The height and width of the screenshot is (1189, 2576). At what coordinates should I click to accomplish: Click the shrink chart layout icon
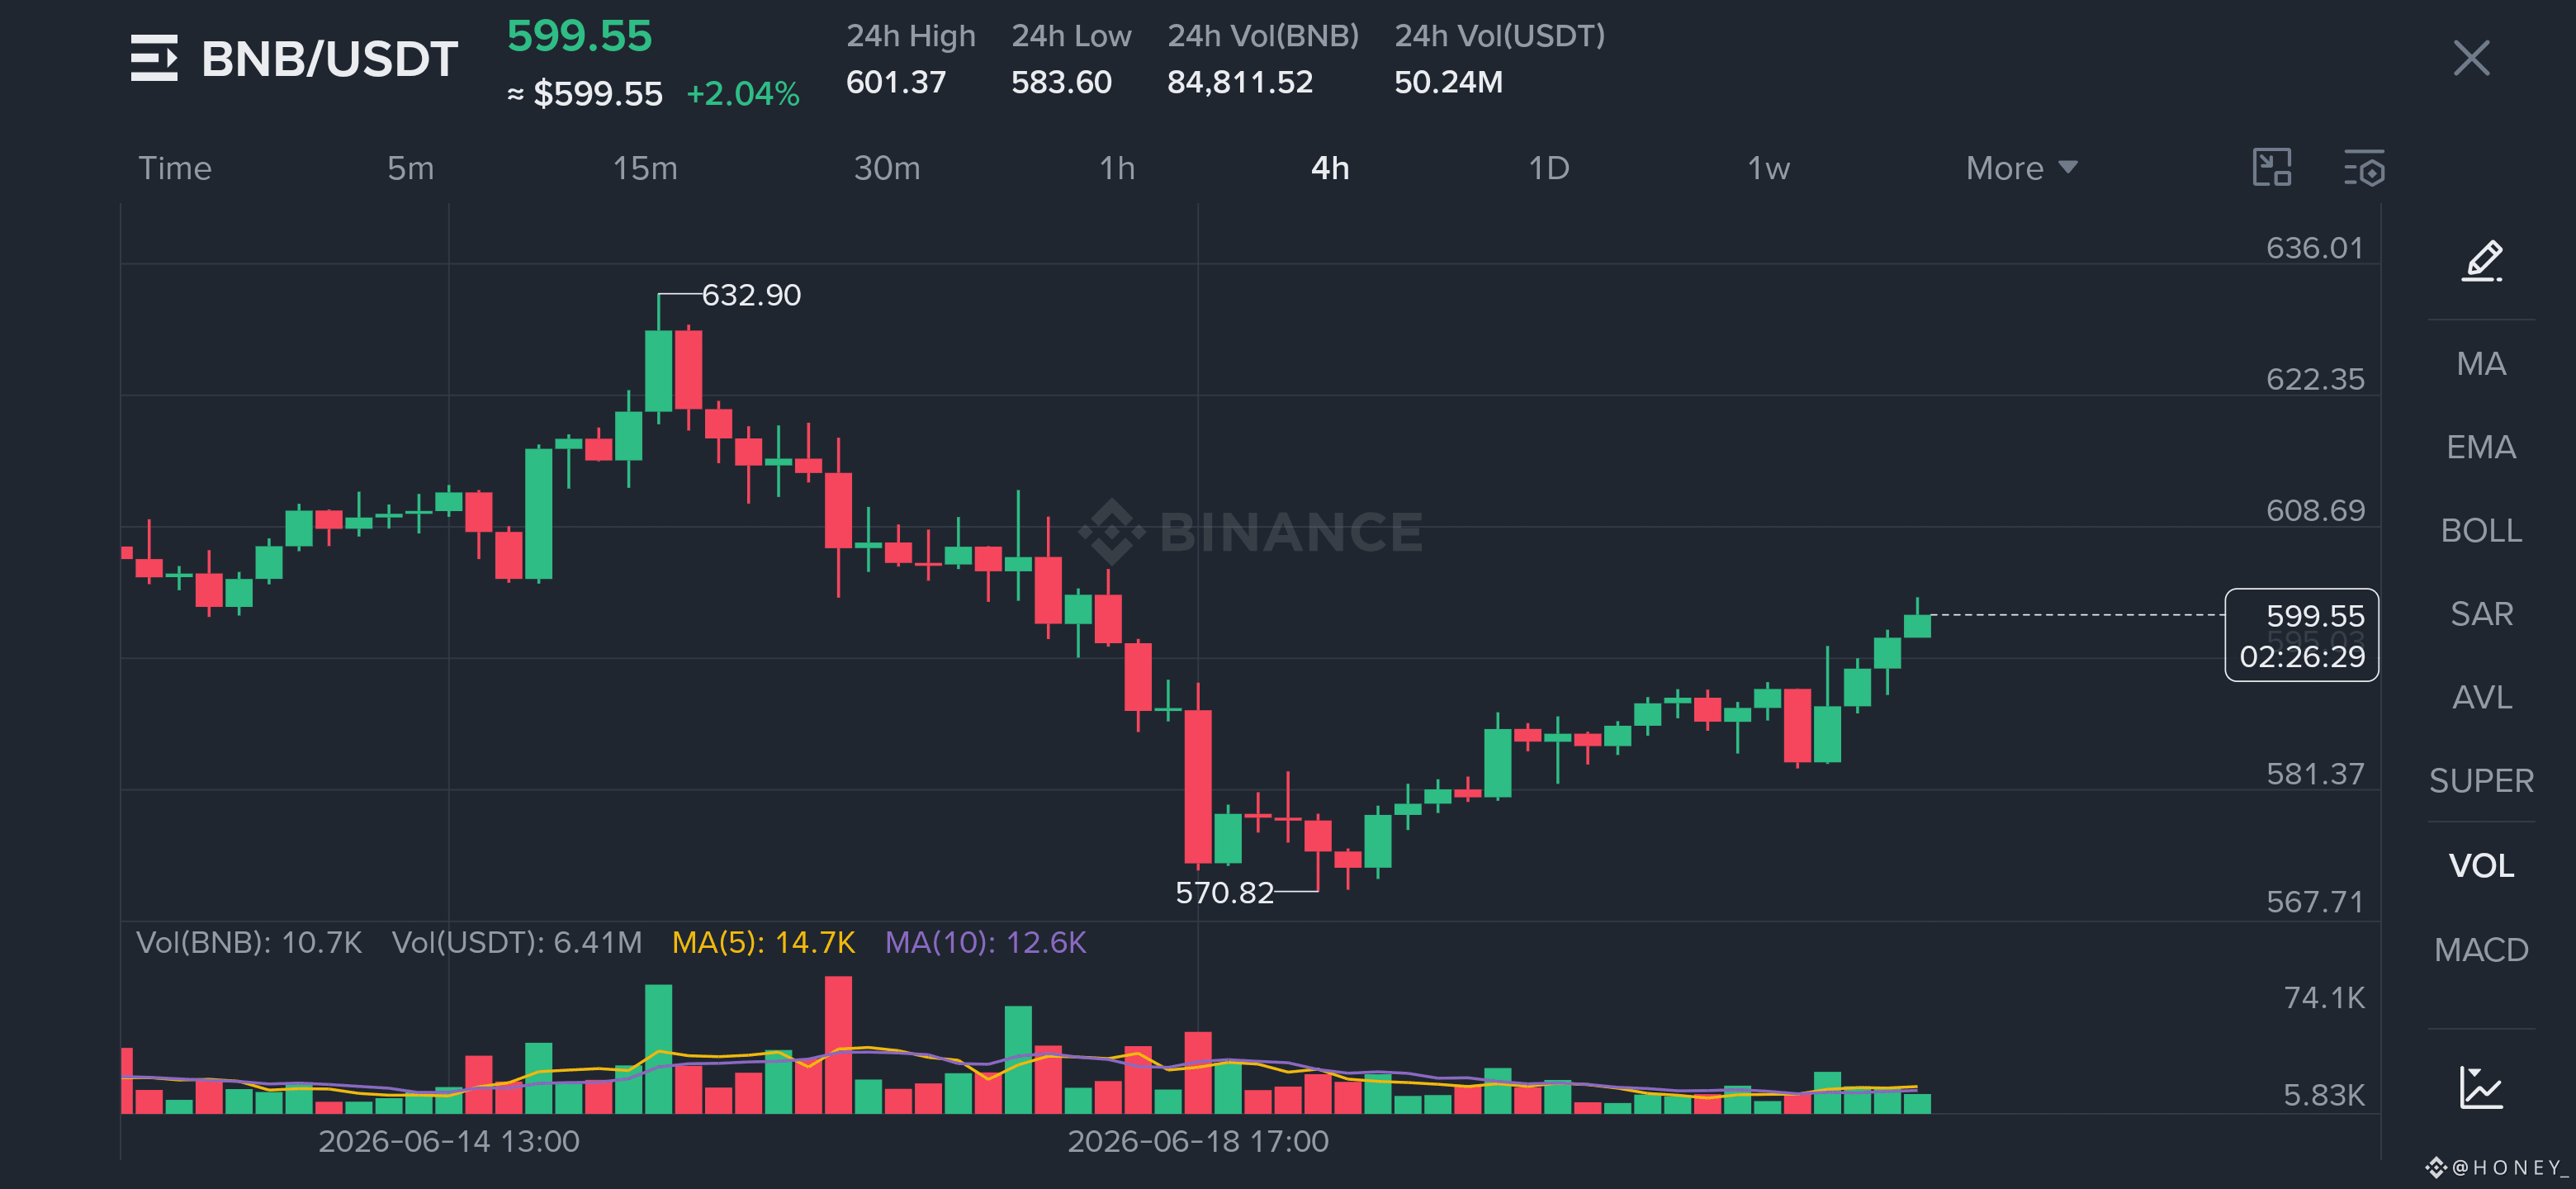click(x=2271, y=168)
